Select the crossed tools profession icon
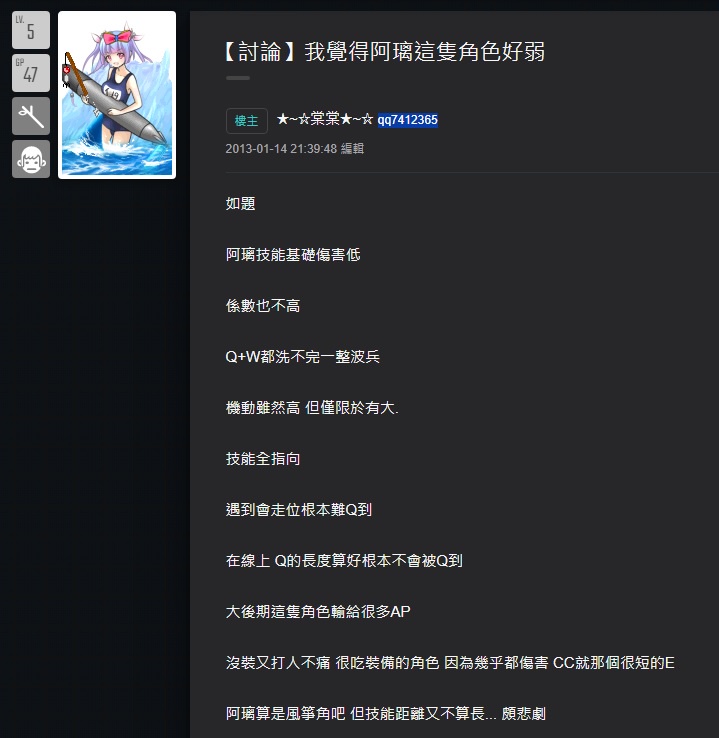The width and height of the screenshot is (719, 738). [x=31, y=116]
